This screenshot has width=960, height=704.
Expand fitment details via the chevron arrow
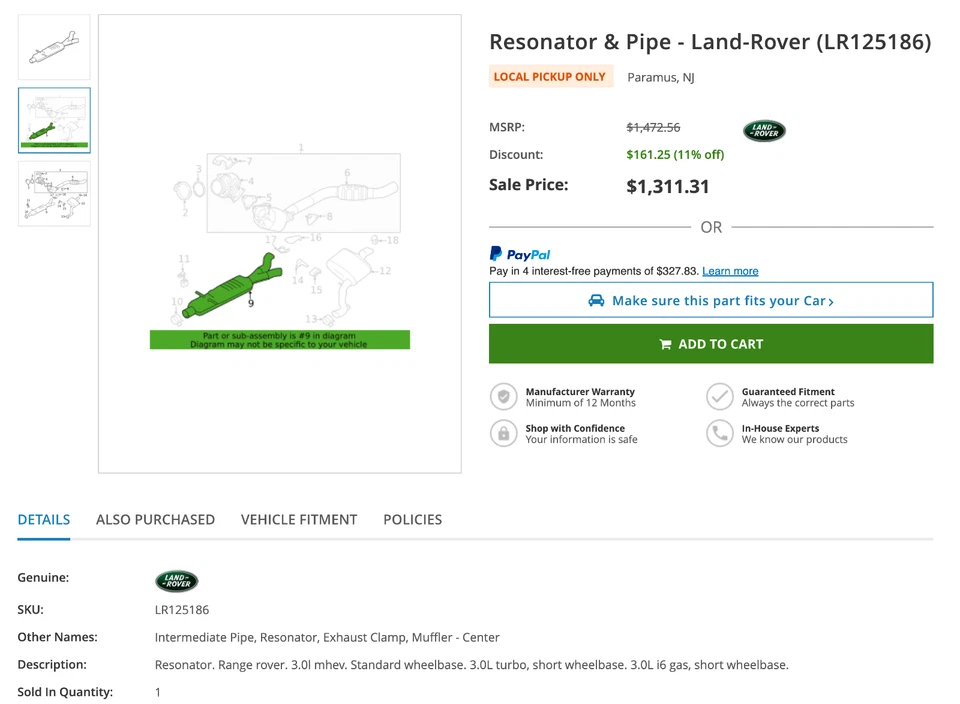pos(831,300)
